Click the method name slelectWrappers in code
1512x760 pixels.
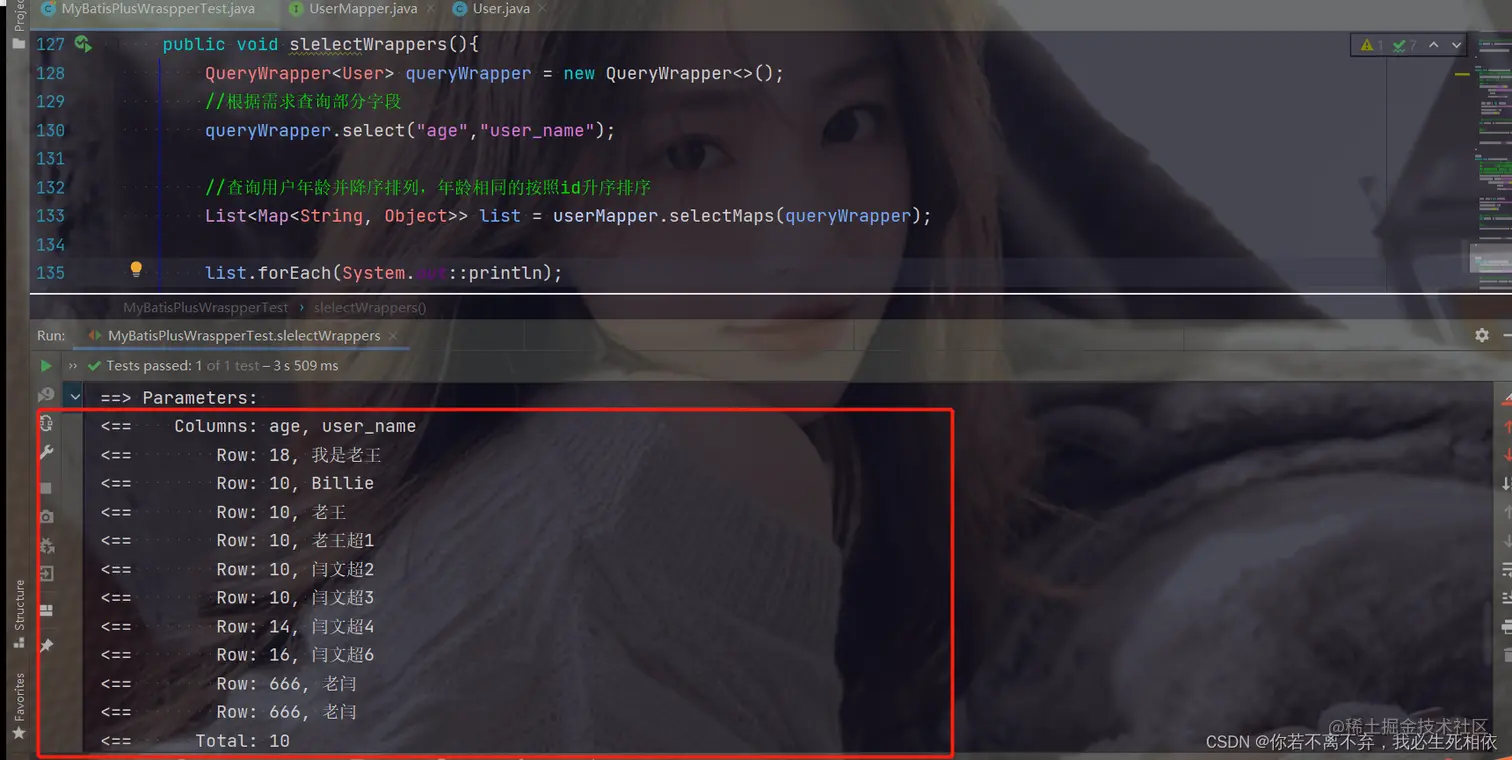(x=368, y=45)
